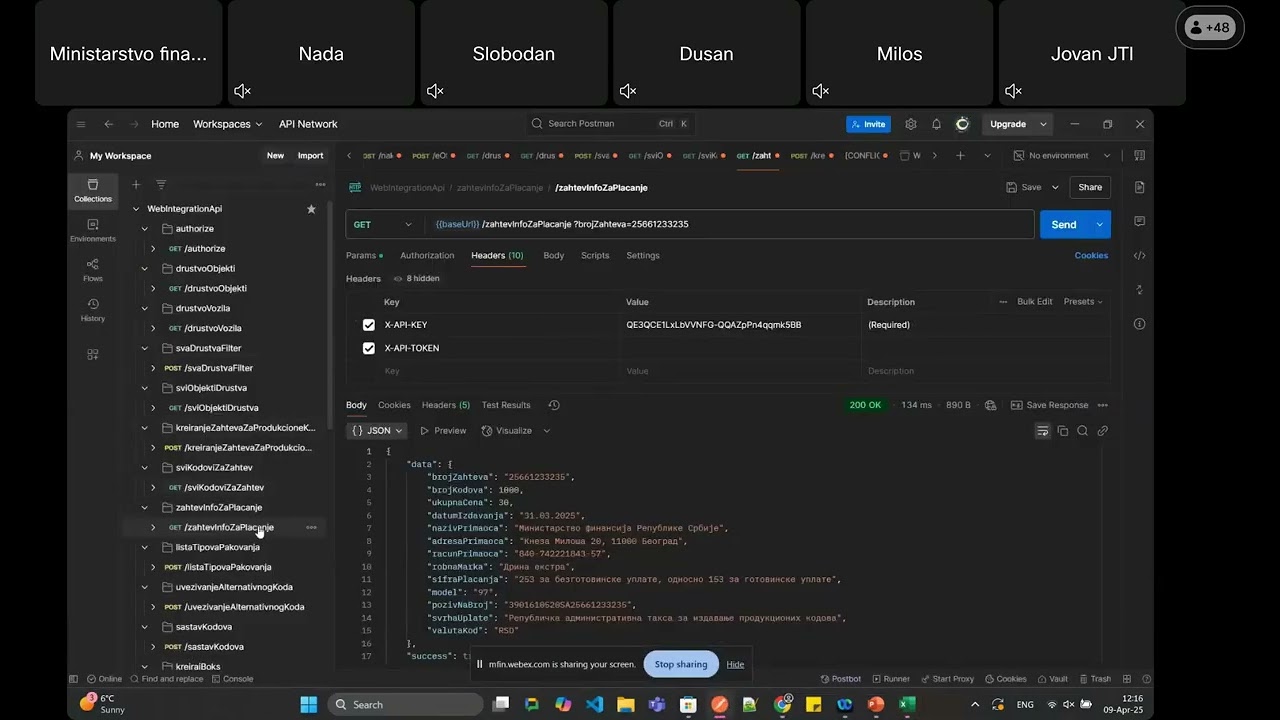The height and width of the screenshot is (720, 1280).
Task: Switch to the Authorization tab
Action: (427, 256)
